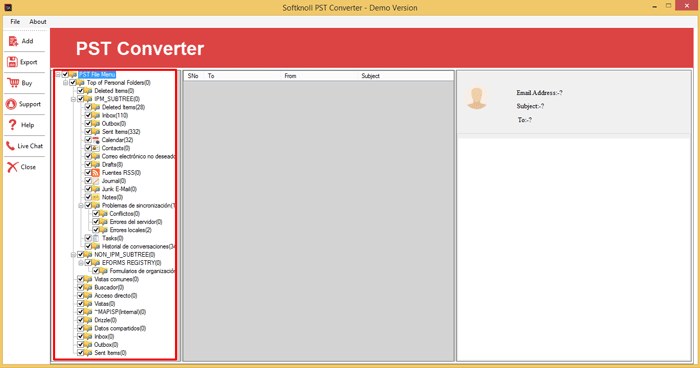Toggle the Junk E-Mail(0) checkbox
This screenshot has width=700, height=368.
click(88, 189)
